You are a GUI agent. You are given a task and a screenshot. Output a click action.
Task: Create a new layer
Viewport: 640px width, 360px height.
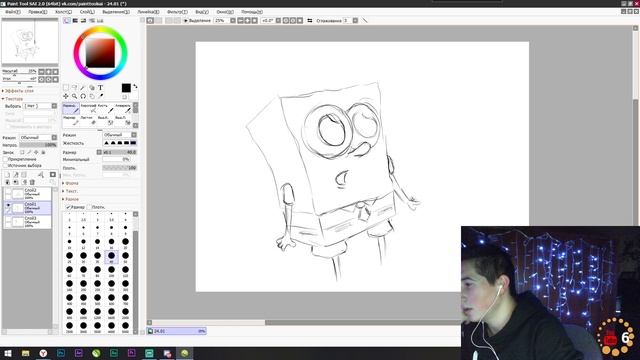point(7,175)
